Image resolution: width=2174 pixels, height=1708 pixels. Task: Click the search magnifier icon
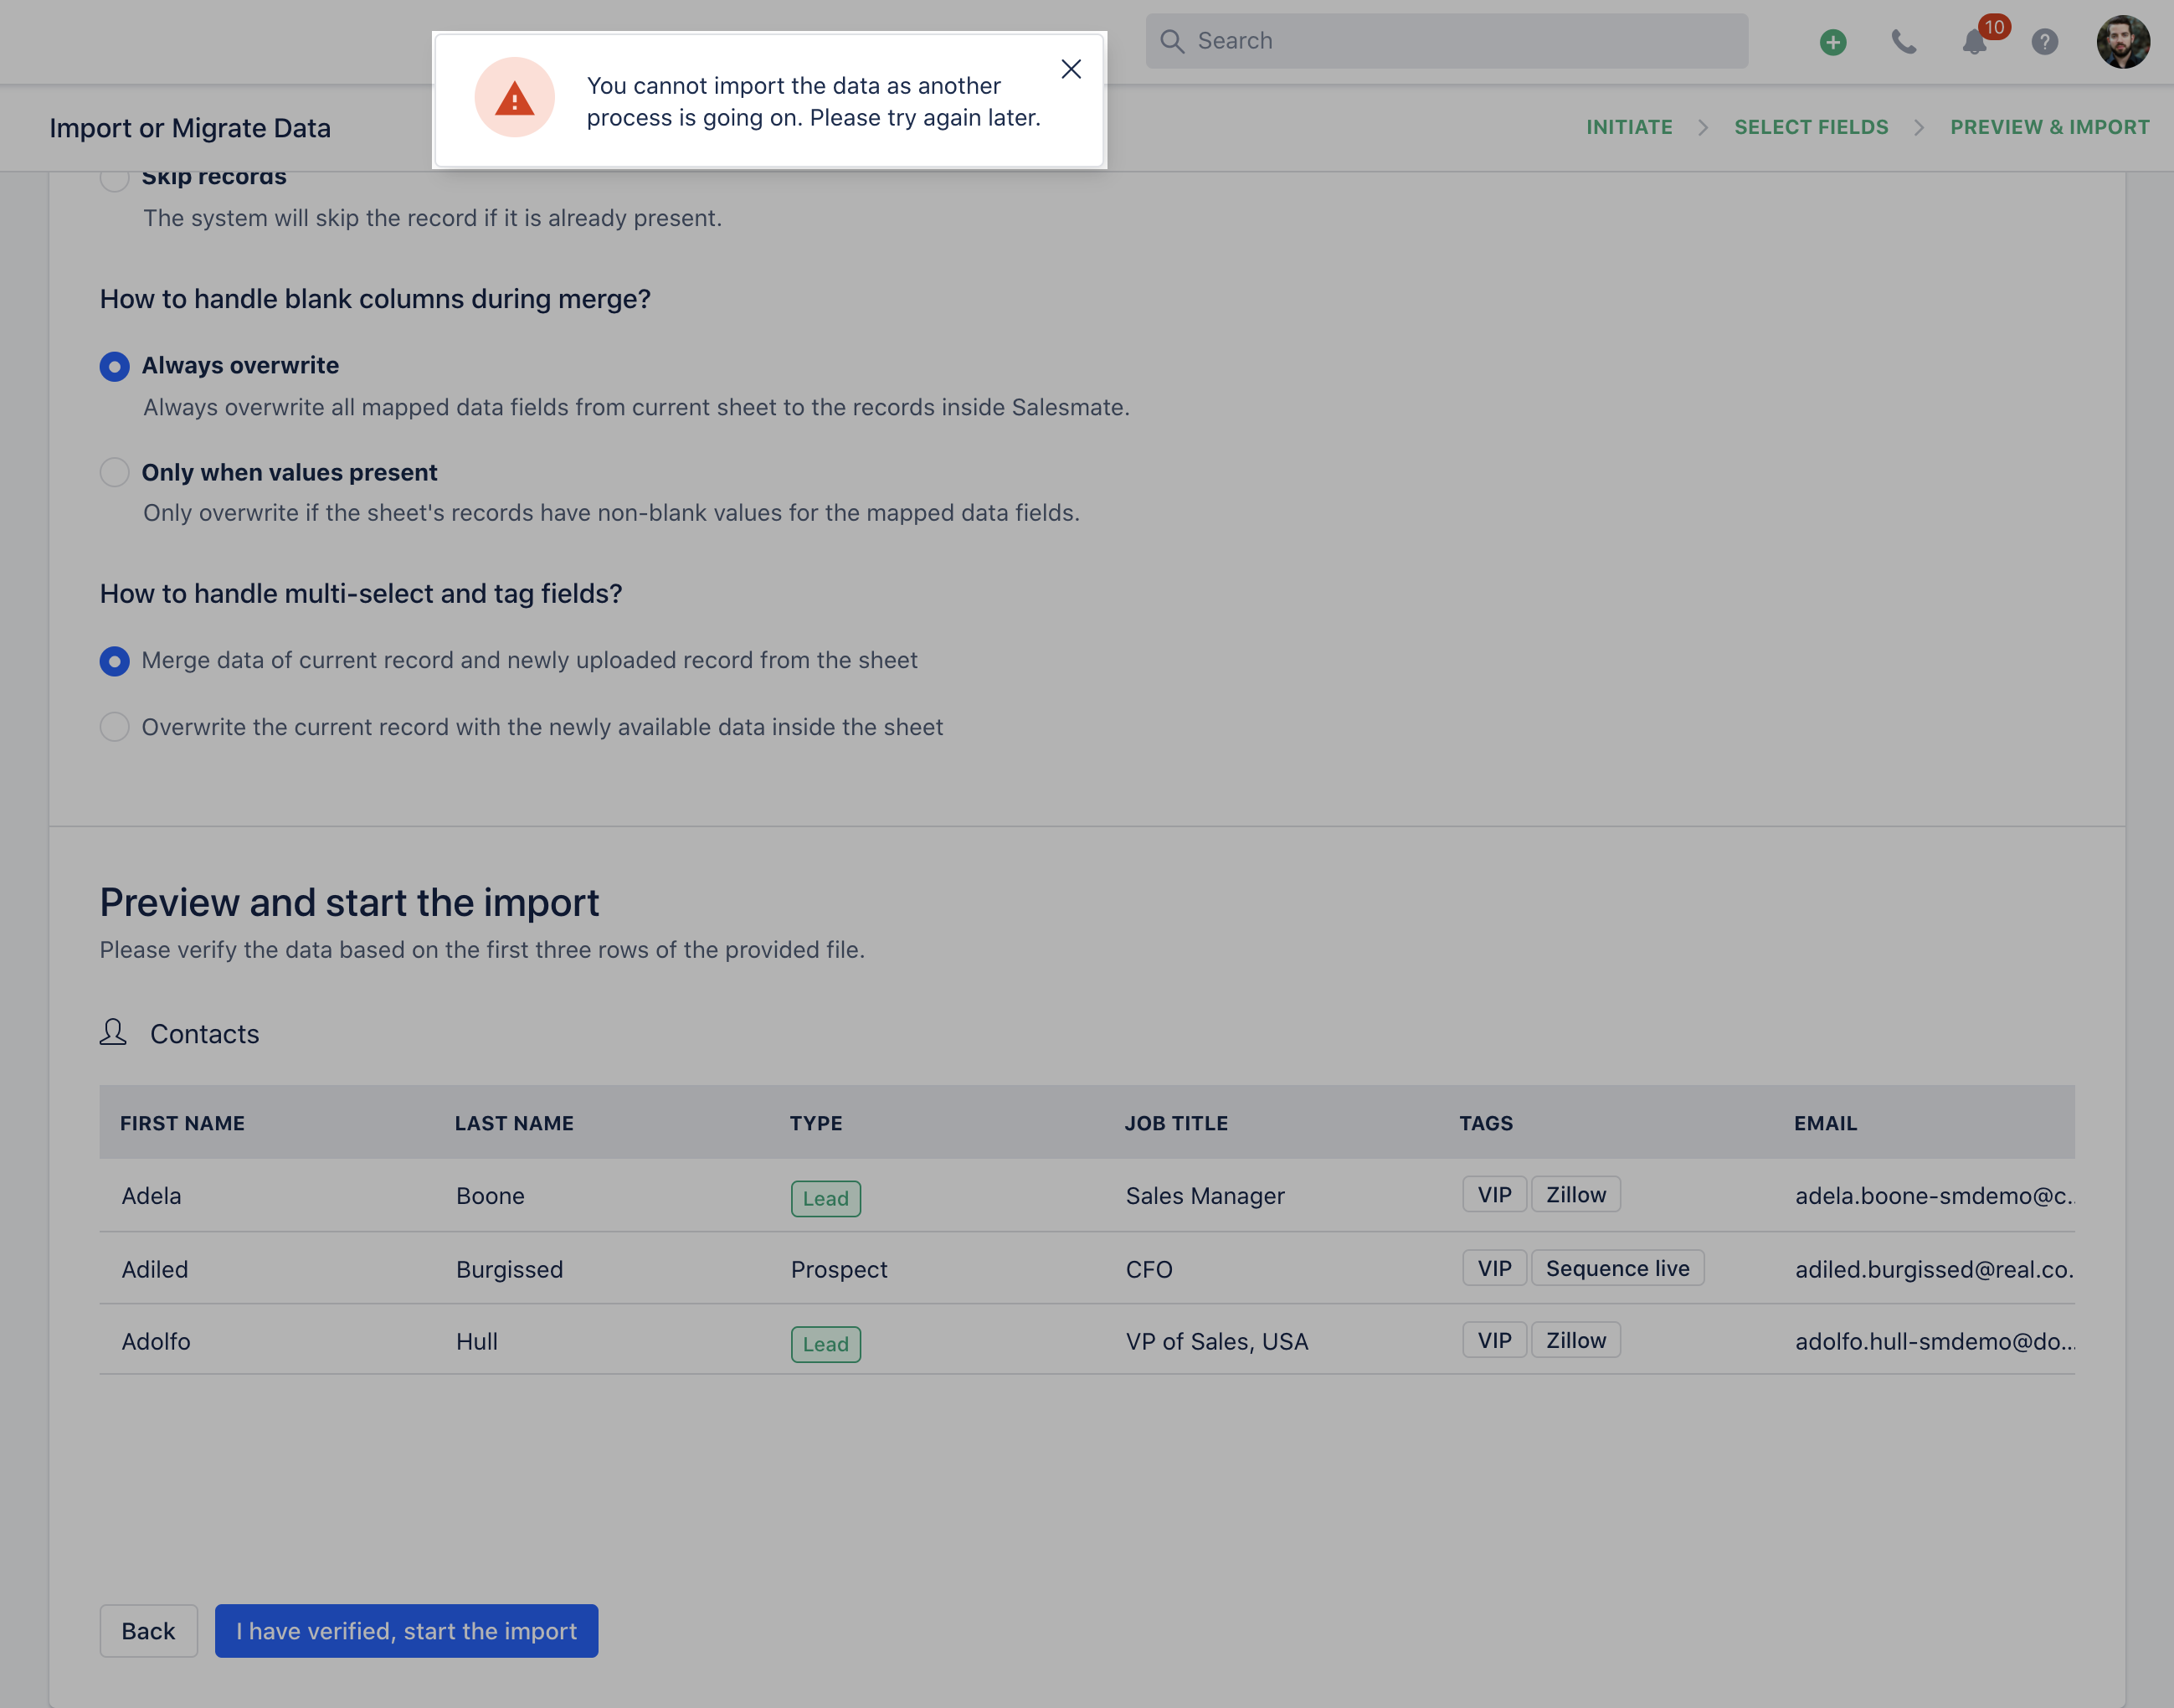pyautogui.click(x=1172, y=41)
